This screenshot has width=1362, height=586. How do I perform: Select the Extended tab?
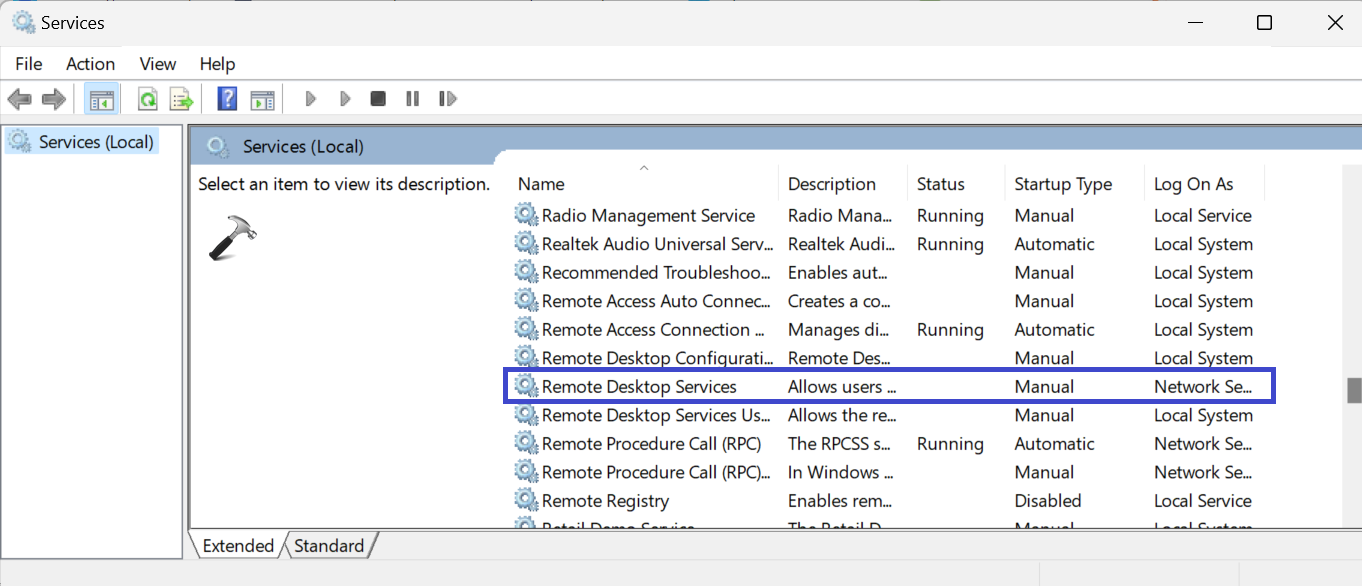(x=238, y=546)
